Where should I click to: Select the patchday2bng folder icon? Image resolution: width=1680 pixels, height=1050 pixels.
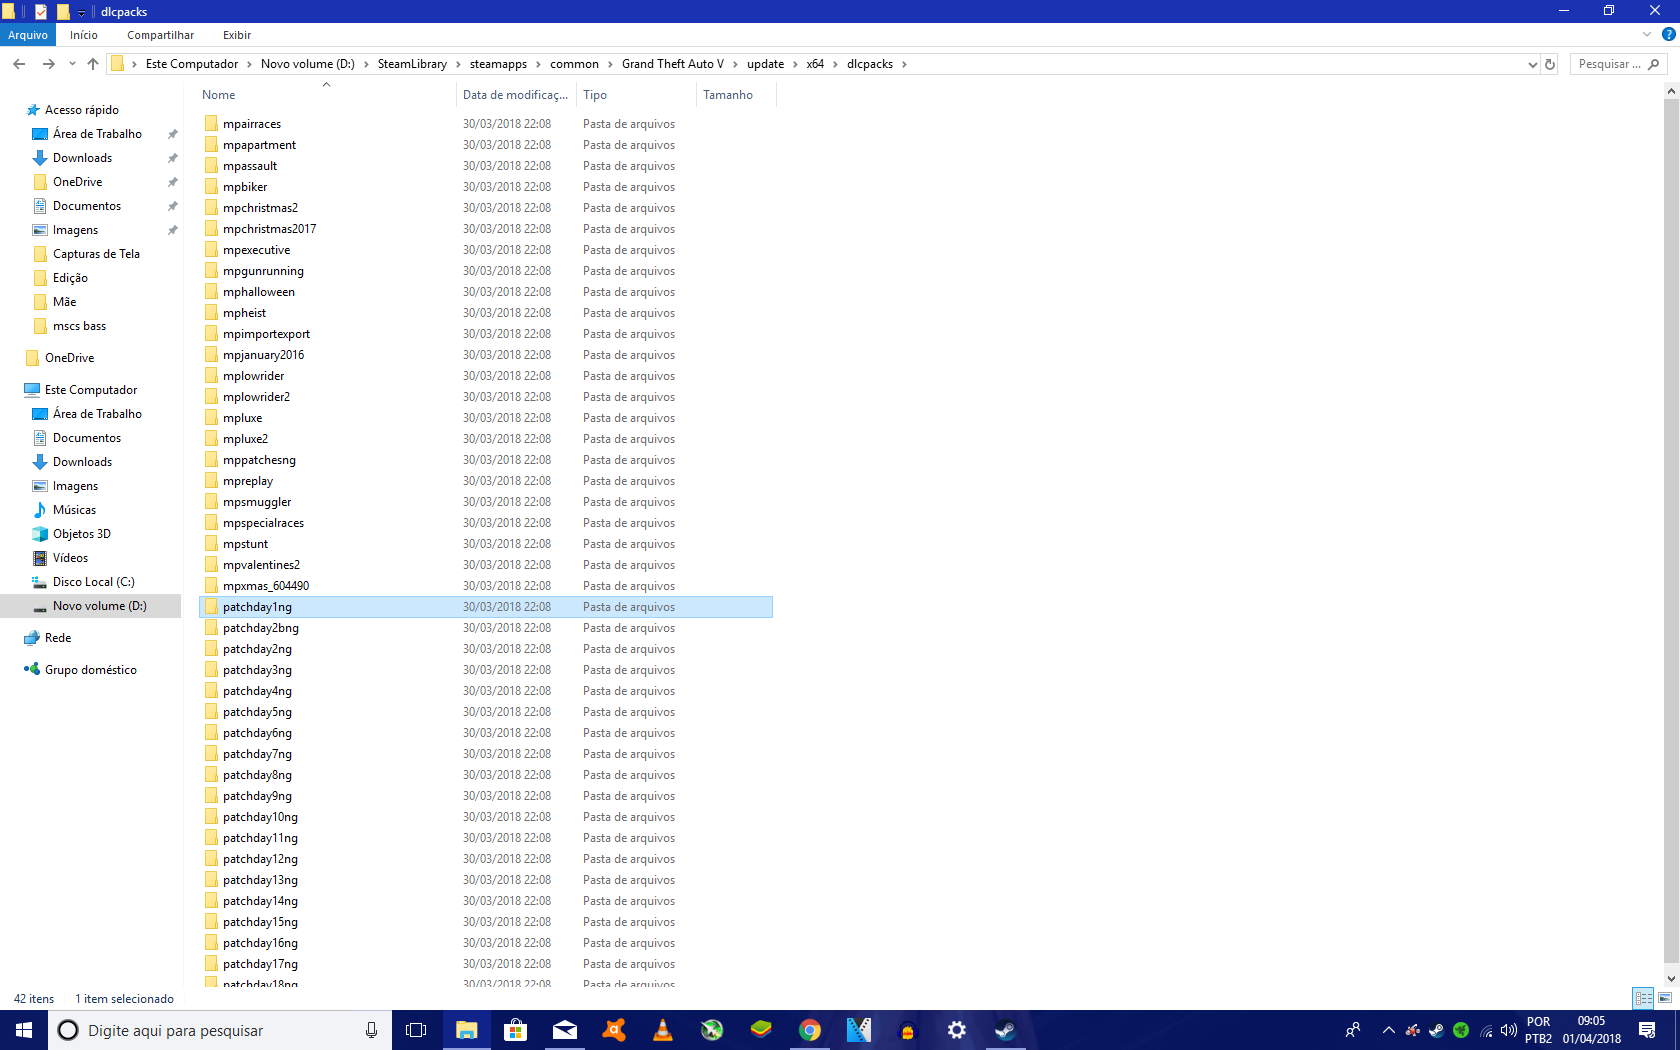tap(211, 628)
